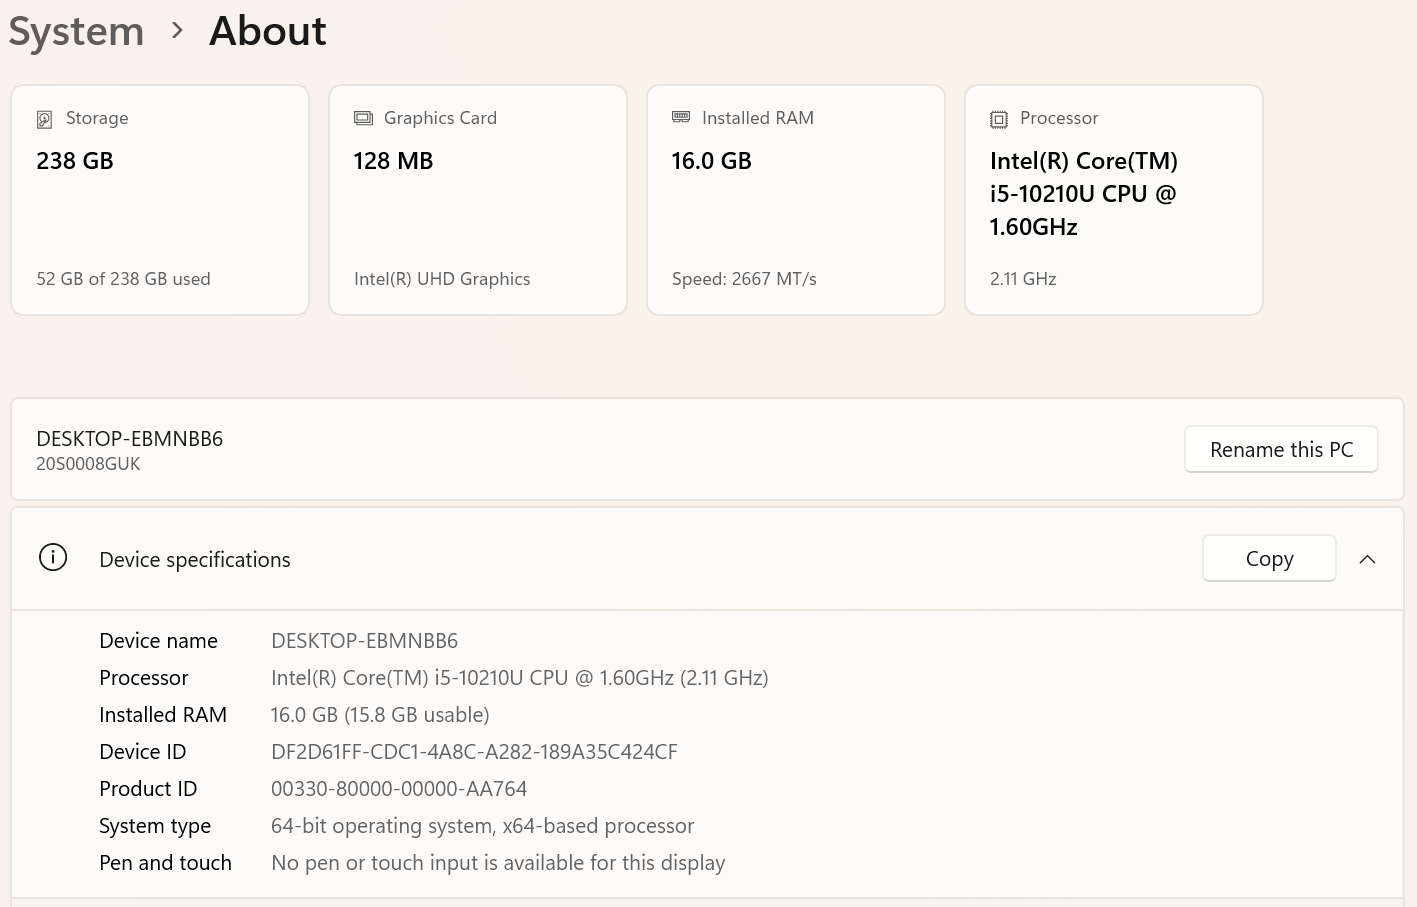The width and height of the screenshot is (1417, 907).
Task: Go back to System in breadcrumb
Action: tap(76, 31)
